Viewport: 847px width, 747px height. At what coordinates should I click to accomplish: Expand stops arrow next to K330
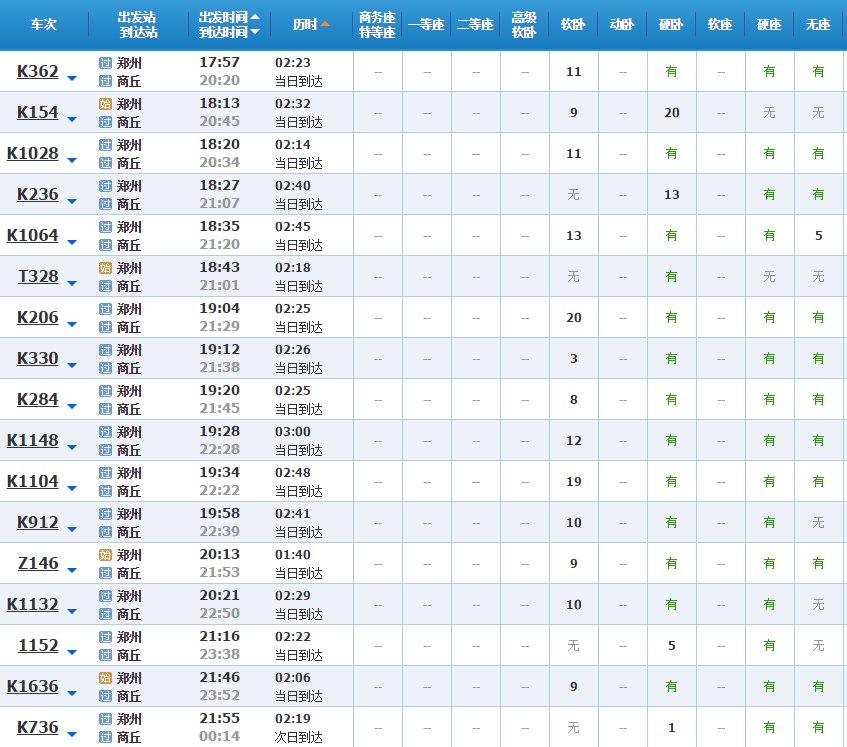pyautogui.click(x=72, y=366)
